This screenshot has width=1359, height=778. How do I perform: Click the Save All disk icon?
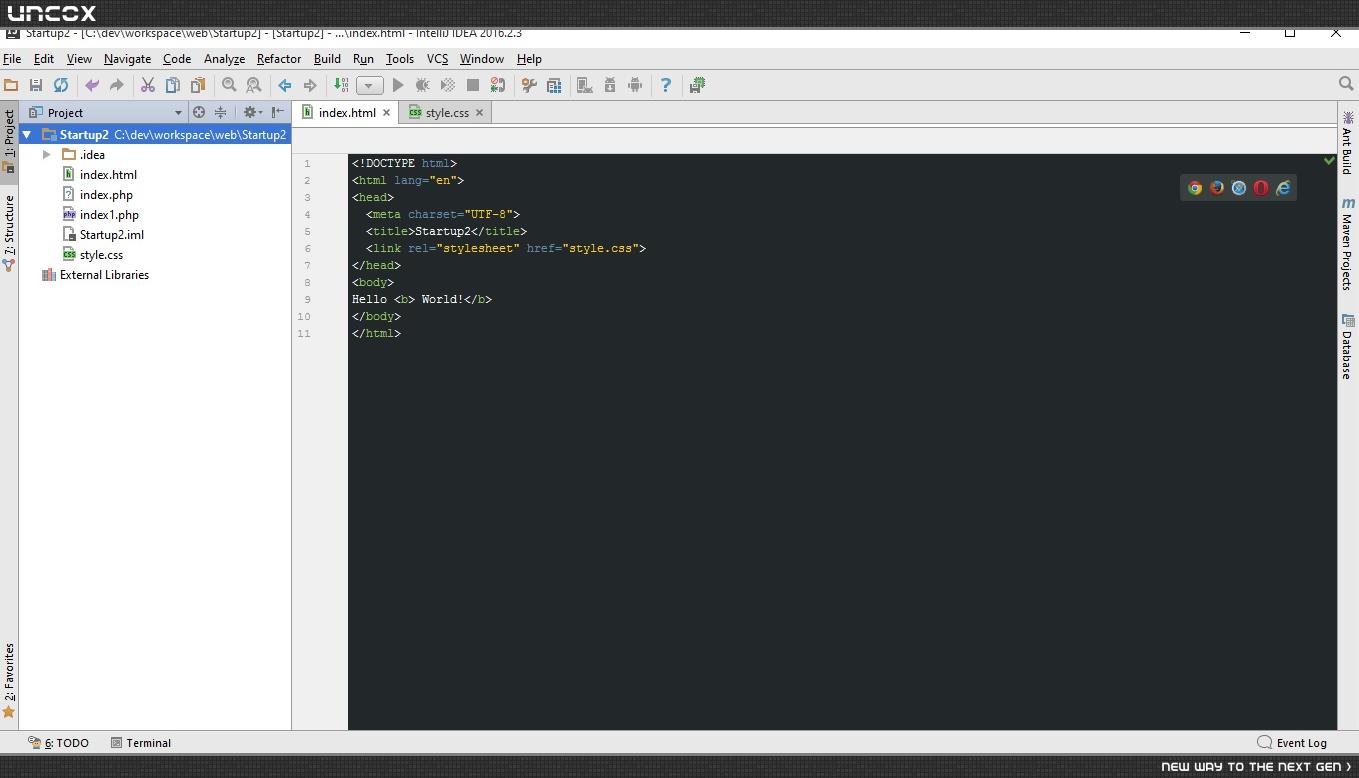pos(36,85)
